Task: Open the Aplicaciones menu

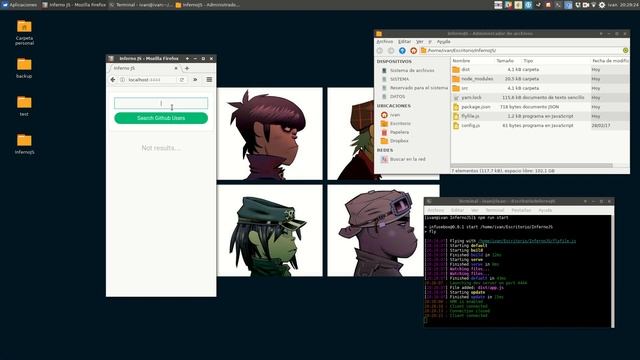Action: point(19,5)
